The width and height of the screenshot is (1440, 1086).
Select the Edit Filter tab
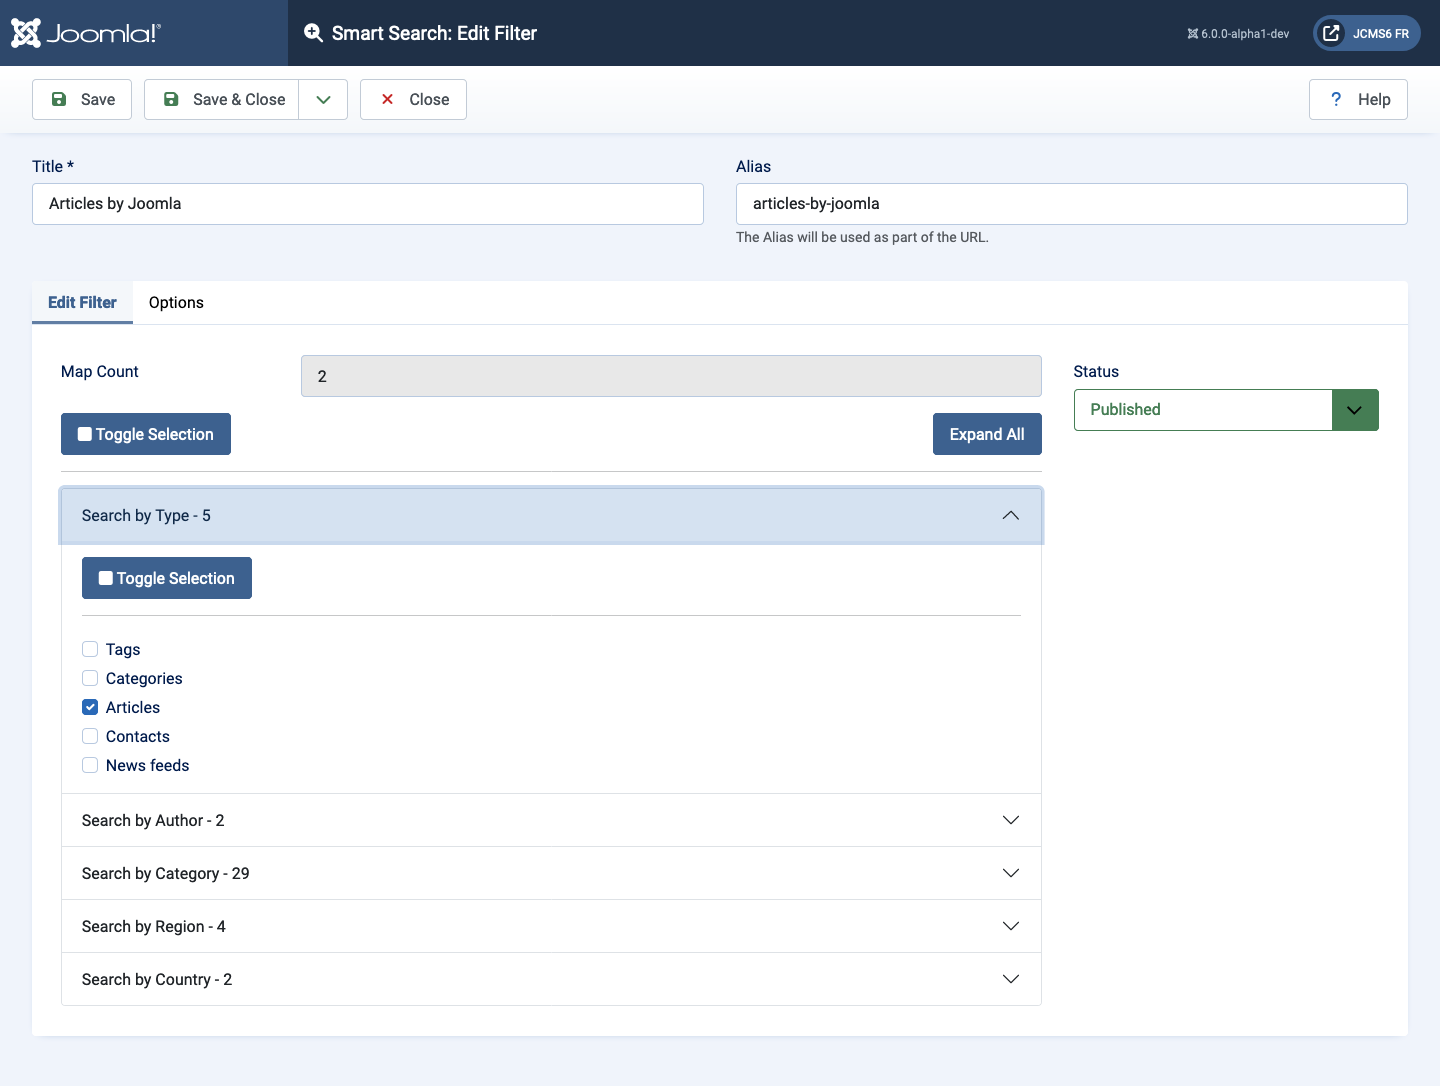coord(82,302)
